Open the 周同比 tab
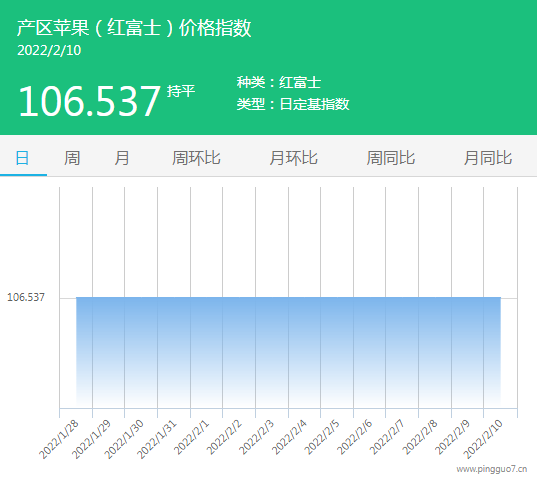 tap(391, 158)
